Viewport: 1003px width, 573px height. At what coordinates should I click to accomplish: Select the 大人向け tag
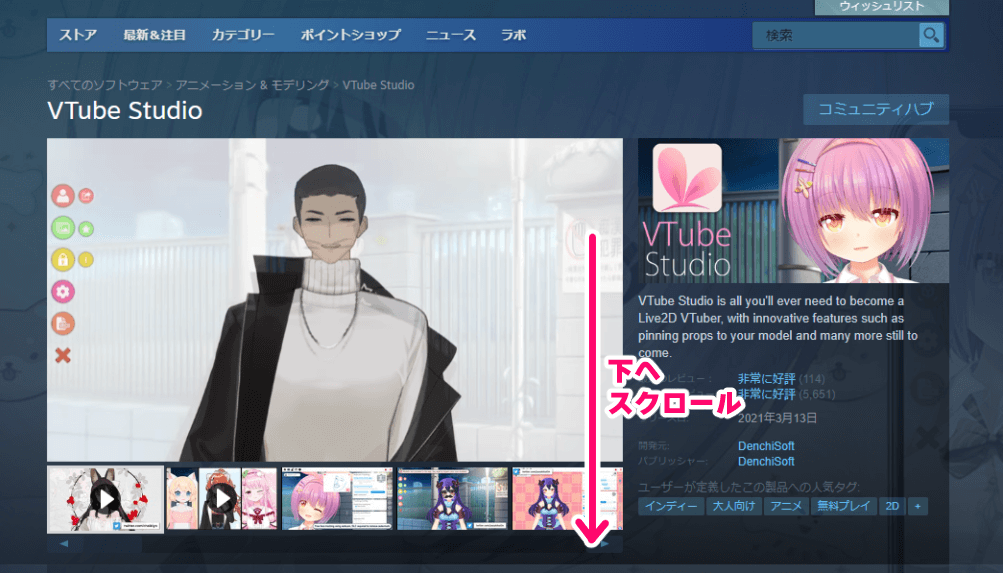[734, 506]
